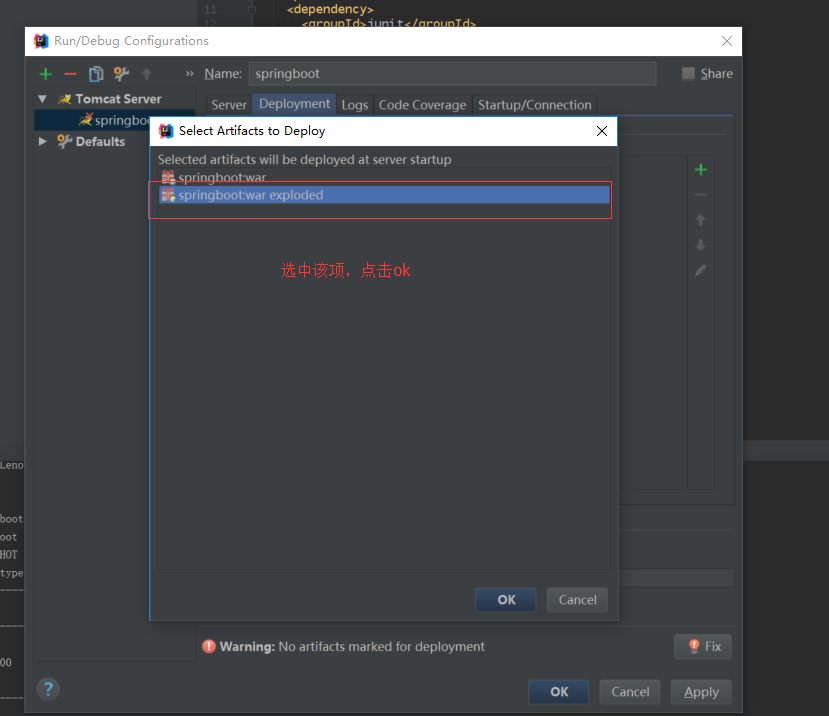Edit deployment item pencil icon

[x=701, y=271]
